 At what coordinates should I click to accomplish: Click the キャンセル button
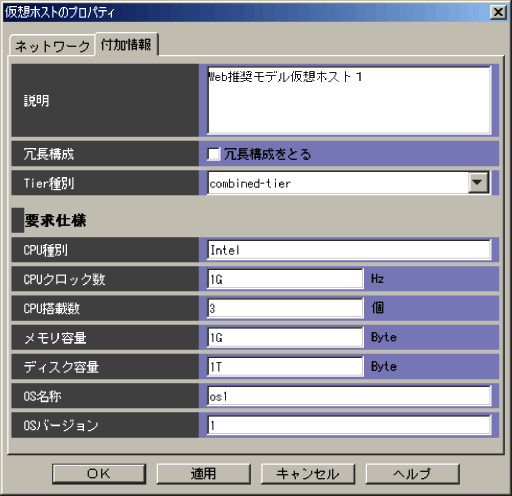308,474
